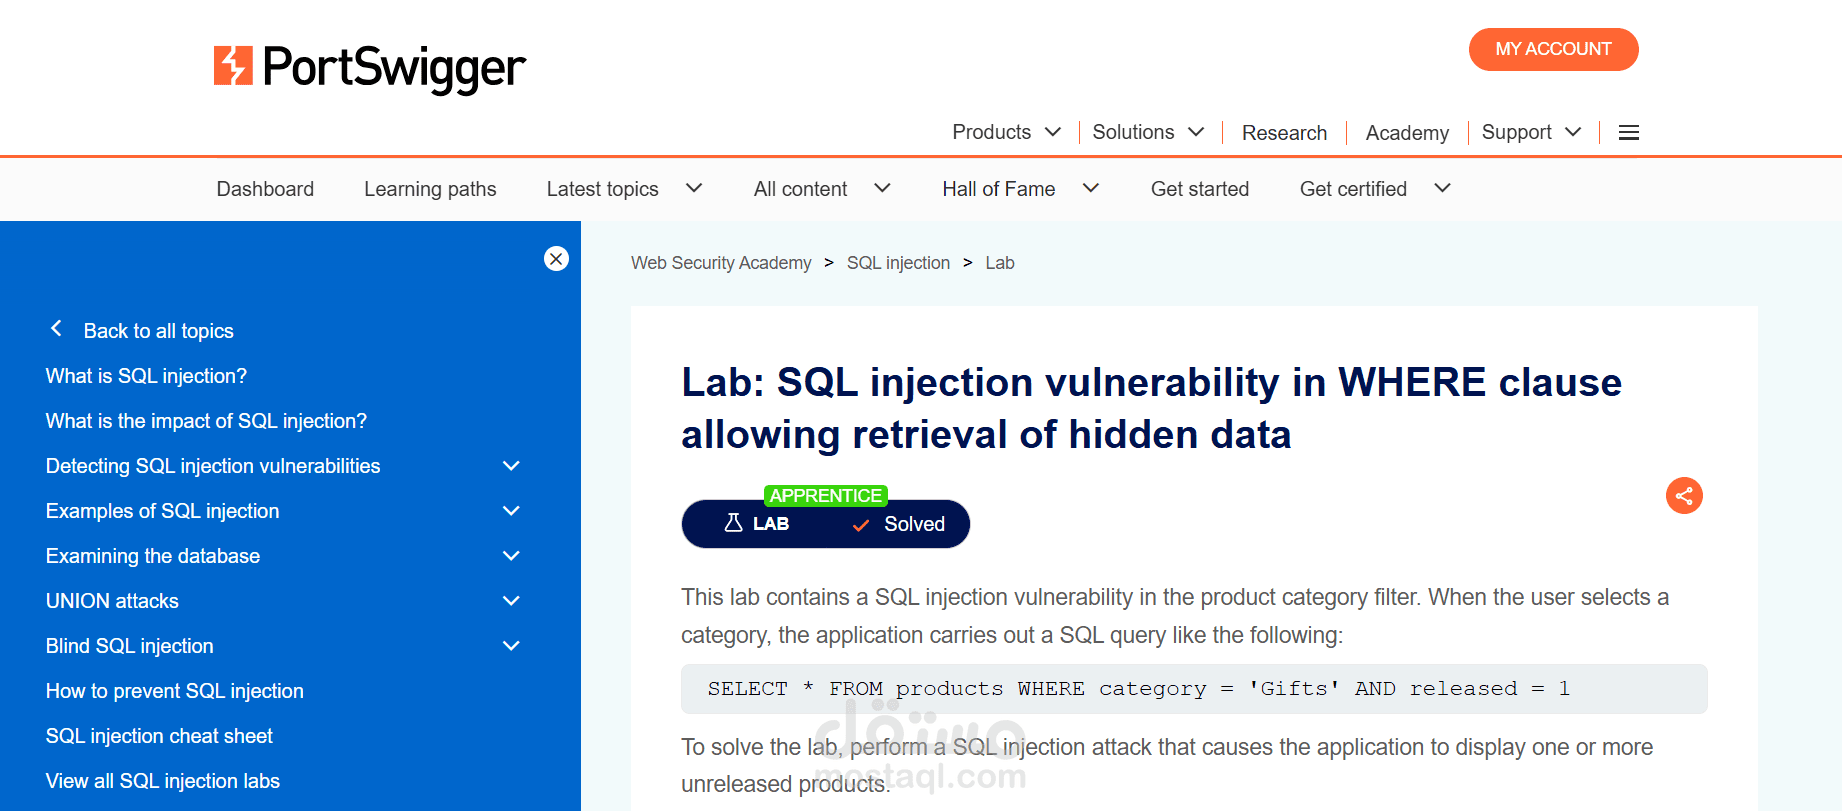This screenshot has height=811, width=1842.
Task: Click the green APPRENTICE level badge
Action: pyautogui.click(x=825, y=496)
